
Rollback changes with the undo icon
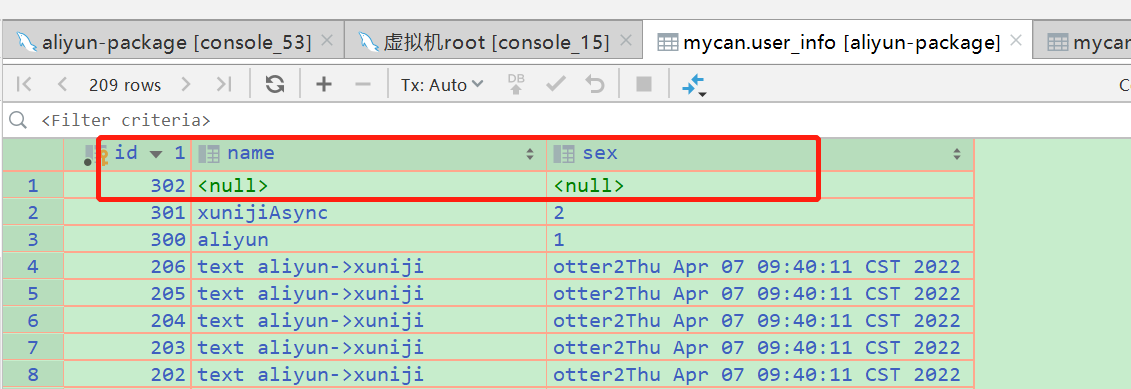pos(594,84)
